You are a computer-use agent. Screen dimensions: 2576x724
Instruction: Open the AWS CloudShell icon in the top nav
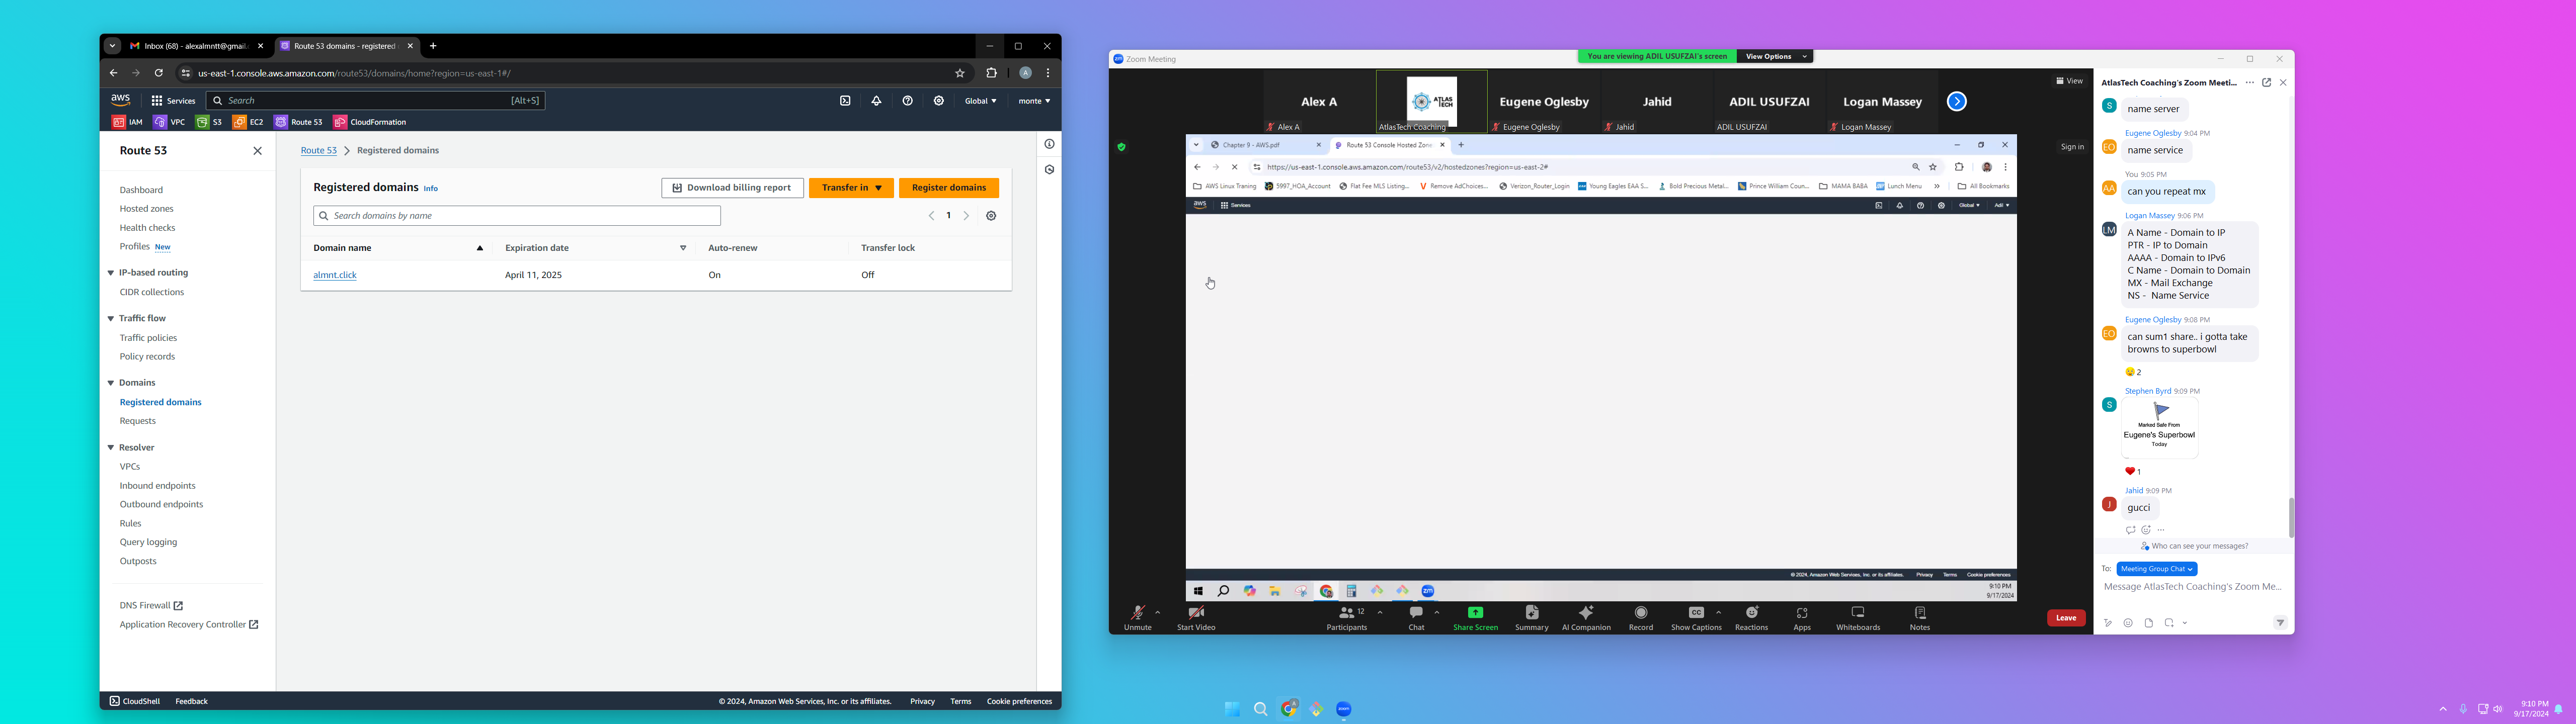tap(845, 101)
